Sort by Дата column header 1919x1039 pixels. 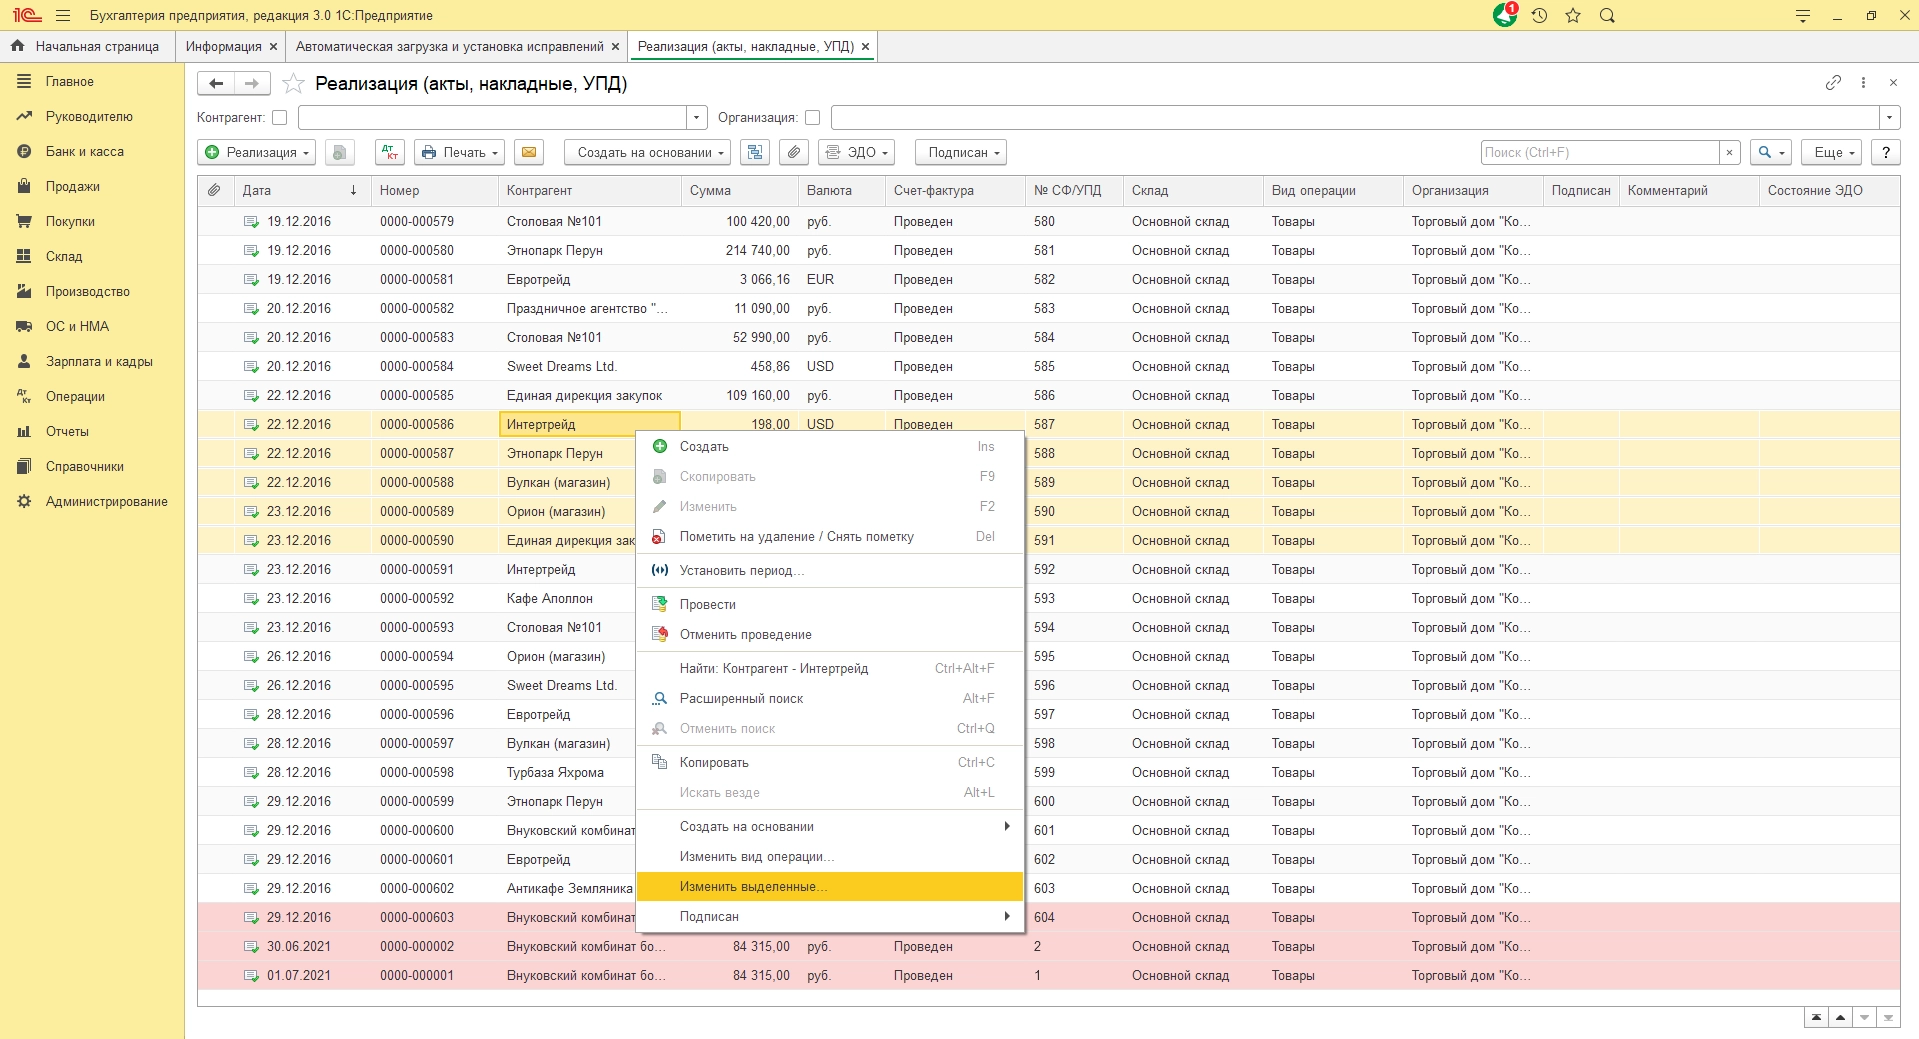pyautogui.click(x=300, y=191)
